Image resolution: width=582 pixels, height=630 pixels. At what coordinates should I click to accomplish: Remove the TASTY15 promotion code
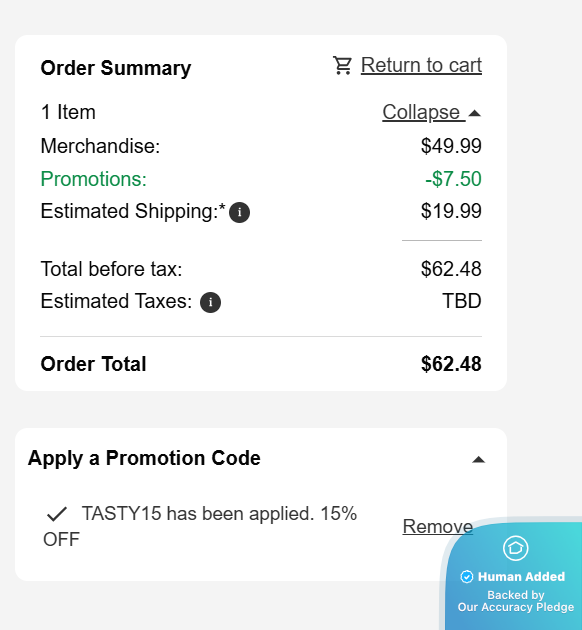pyautogui.click(x=438, y=526)
